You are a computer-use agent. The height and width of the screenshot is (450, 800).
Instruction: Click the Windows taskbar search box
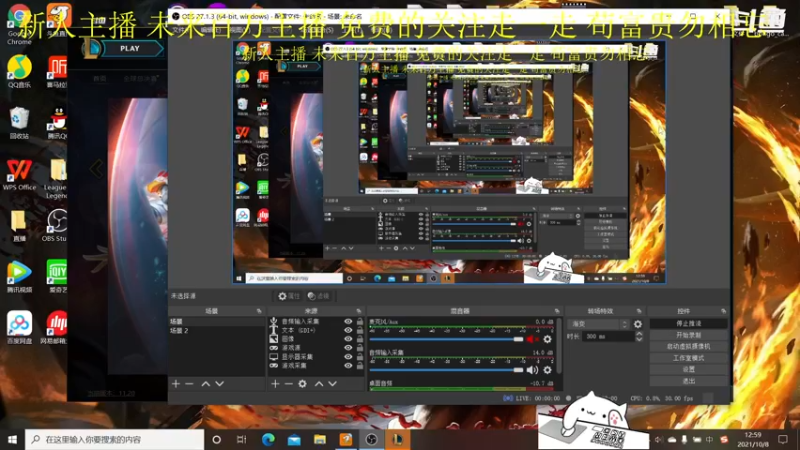(x=114, y=439)
